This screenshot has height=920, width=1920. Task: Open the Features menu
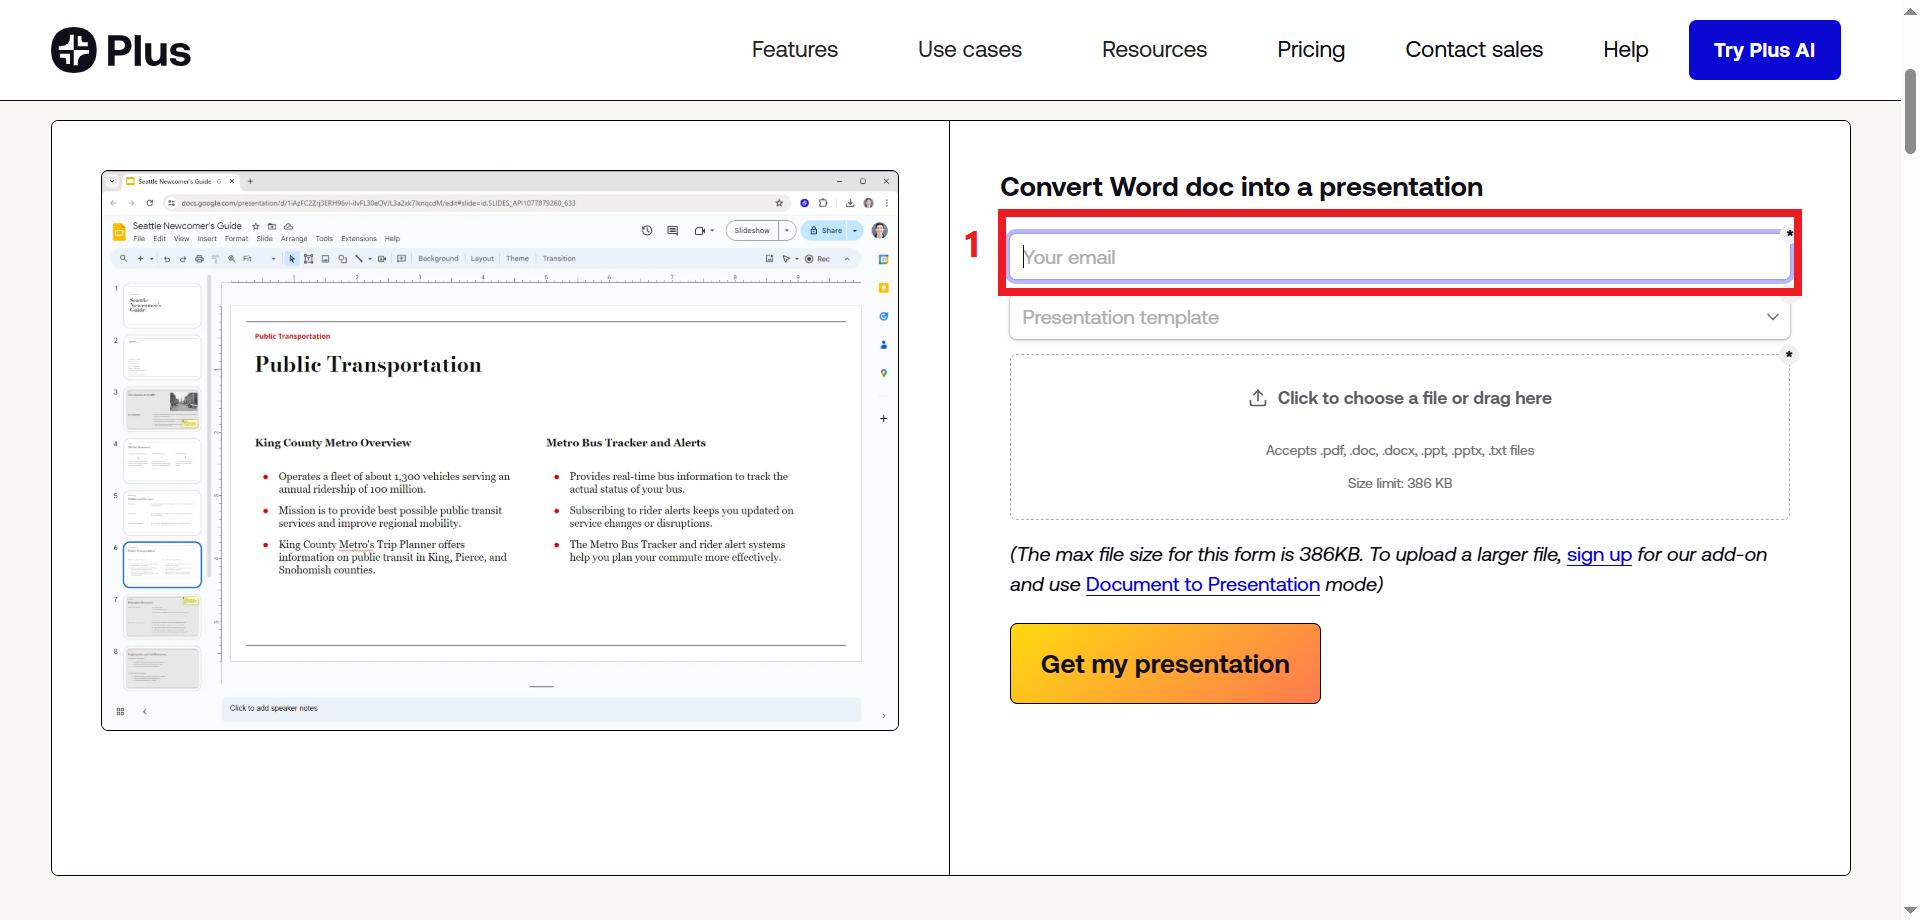pos(795,50)
